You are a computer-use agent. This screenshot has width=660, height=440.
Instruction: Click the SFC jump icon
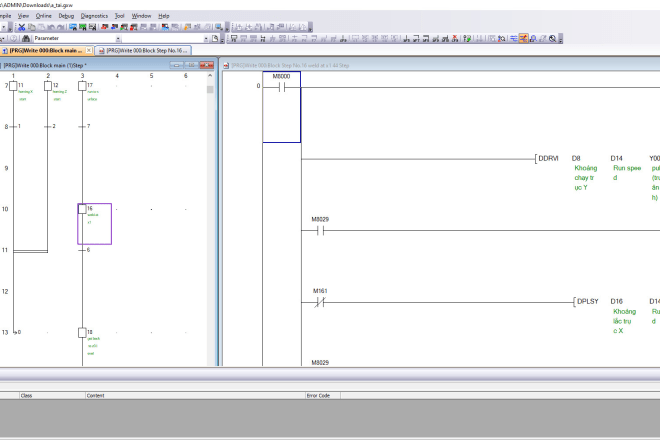263,38
